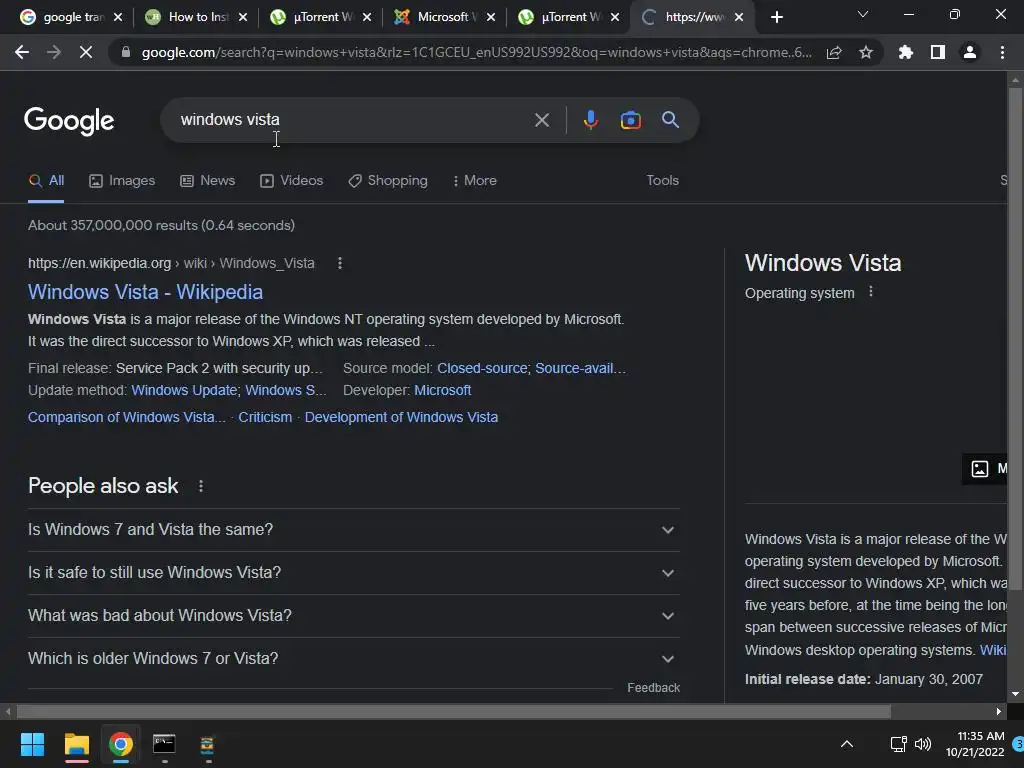Open the More search filters dropdown
1024x768 pixels.
(x=475, y=181)
